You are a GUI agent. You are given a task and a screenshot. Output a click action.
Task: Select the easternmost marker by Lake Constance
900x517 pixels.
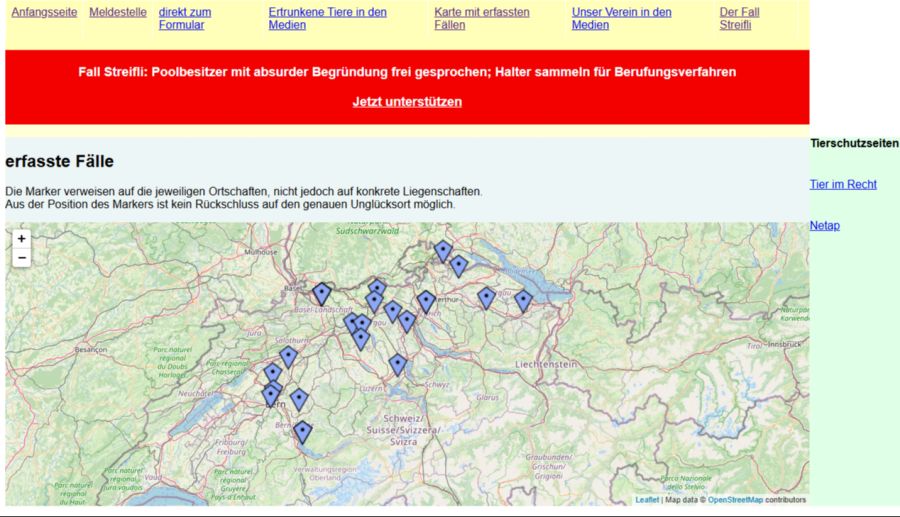(x=523, y=301)
